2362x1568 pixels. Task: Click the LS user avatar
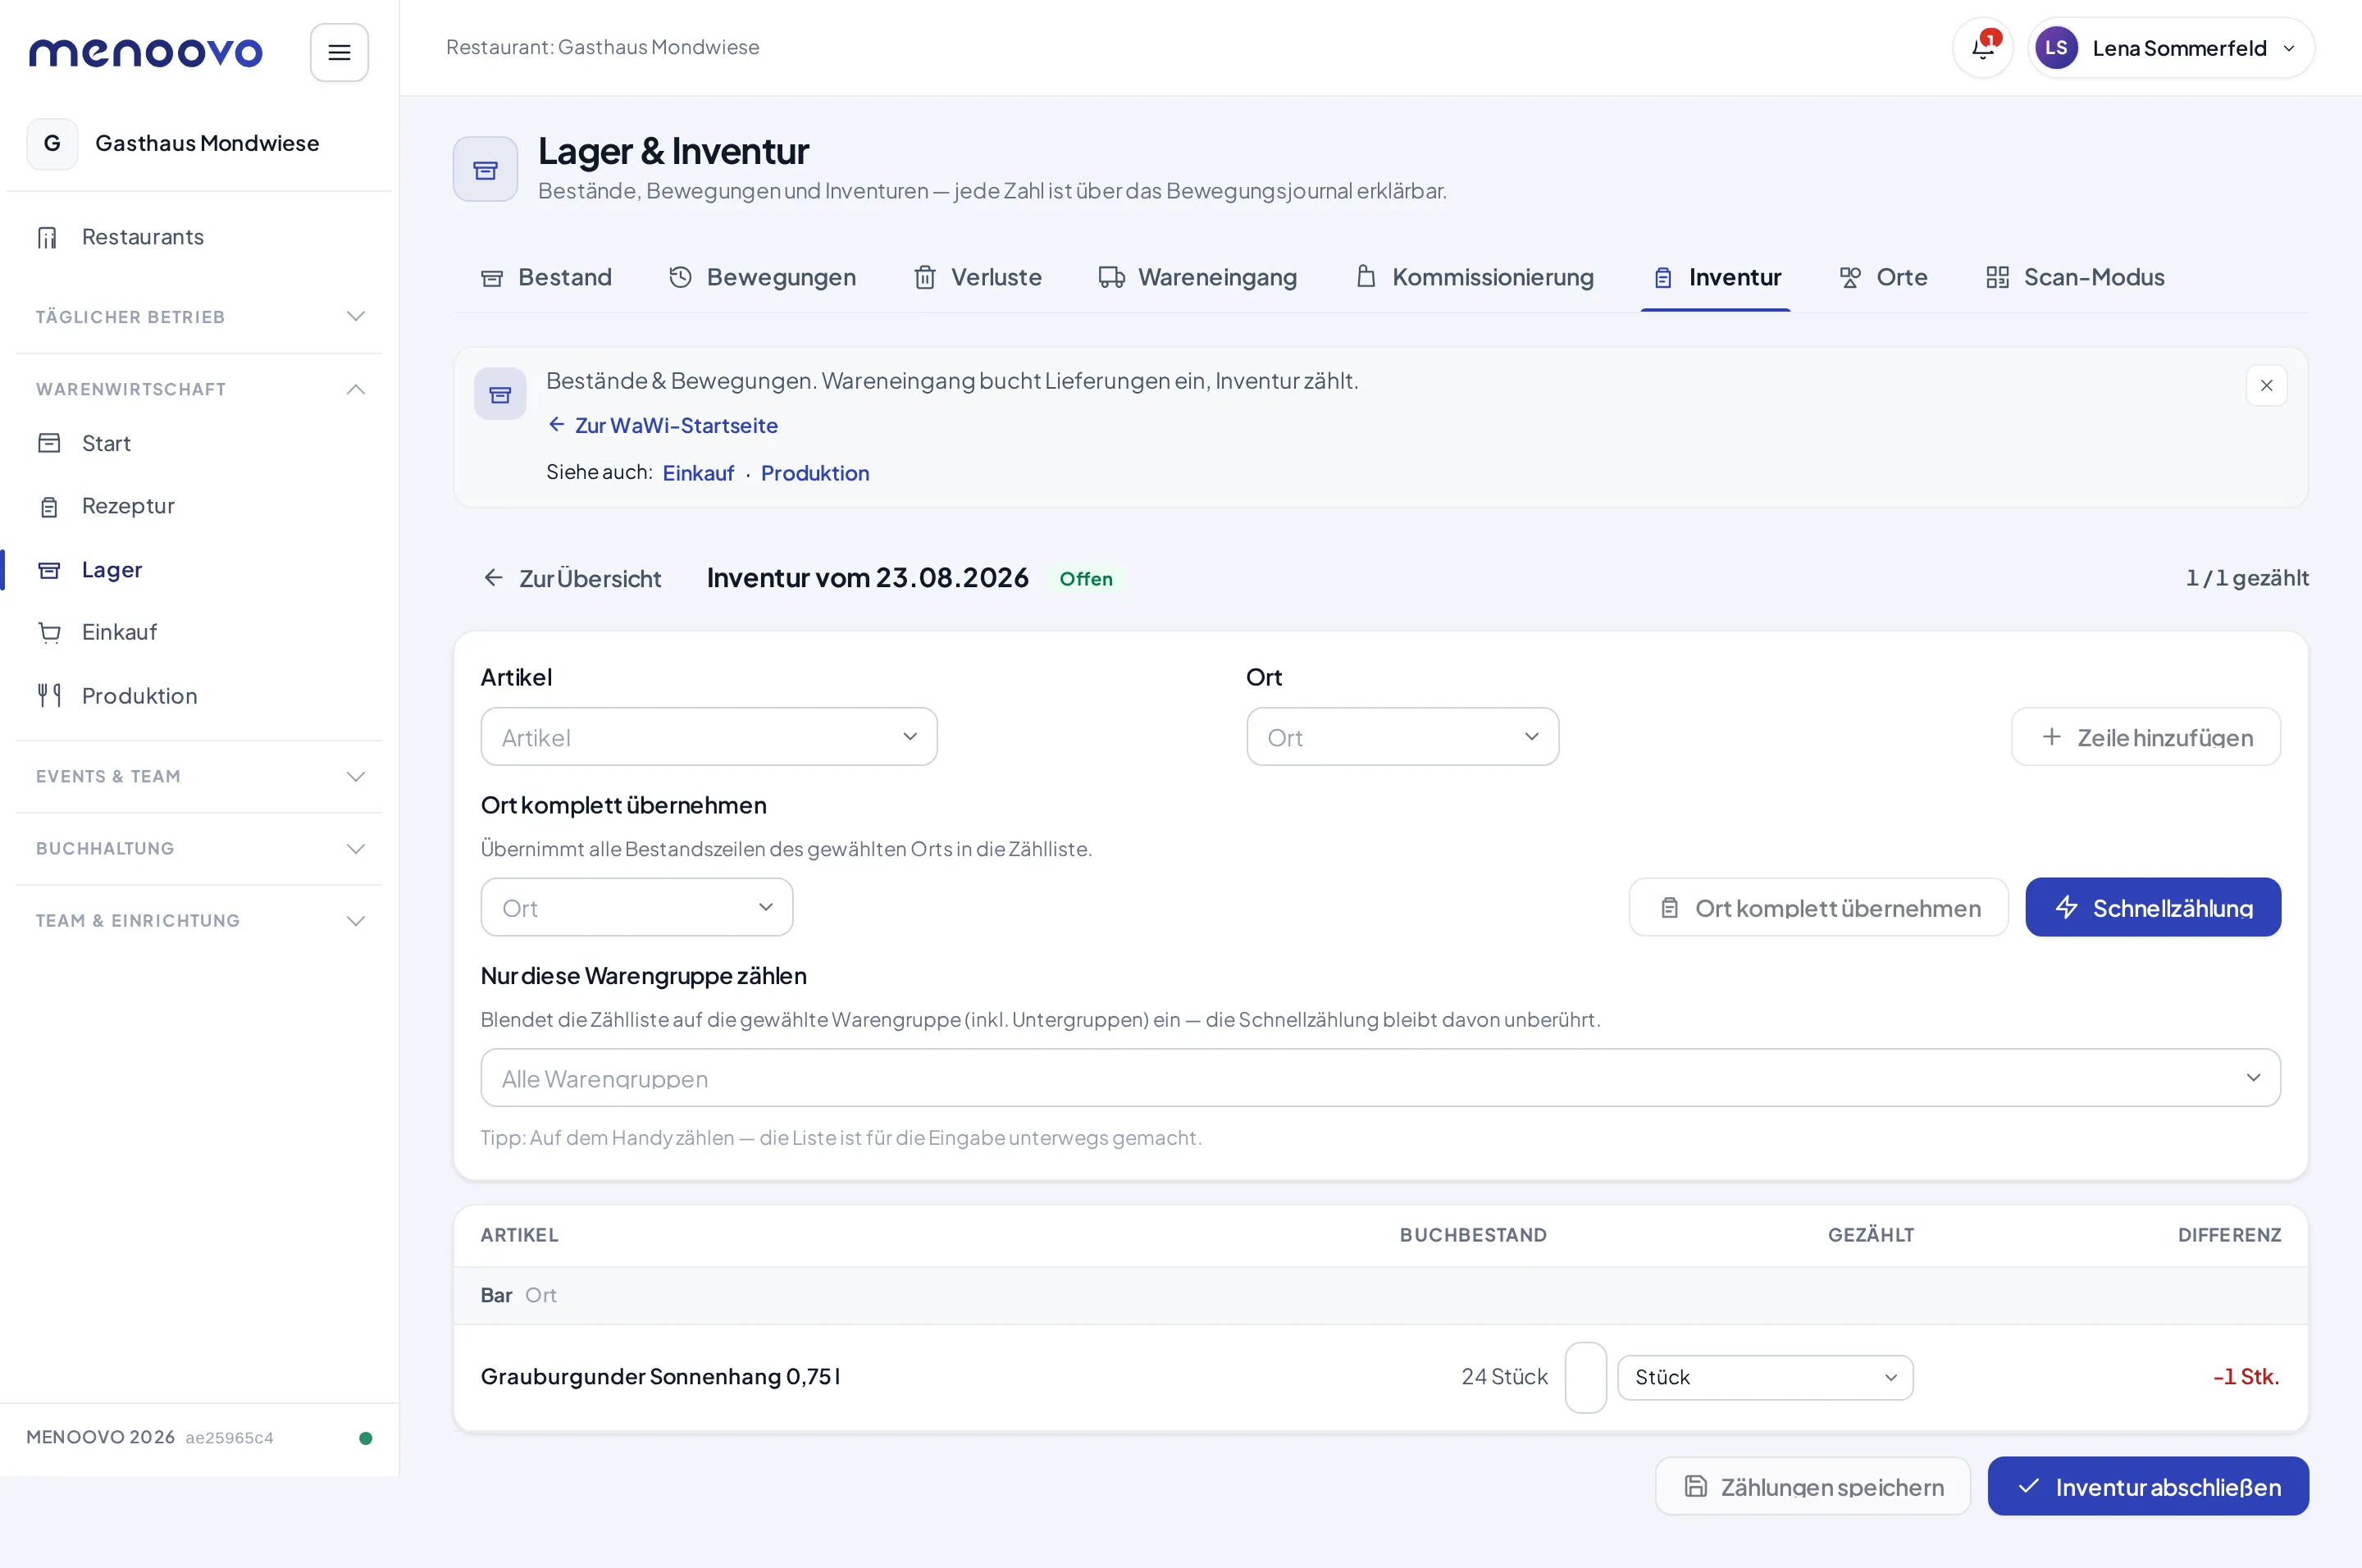click(x=2056, y=47)
